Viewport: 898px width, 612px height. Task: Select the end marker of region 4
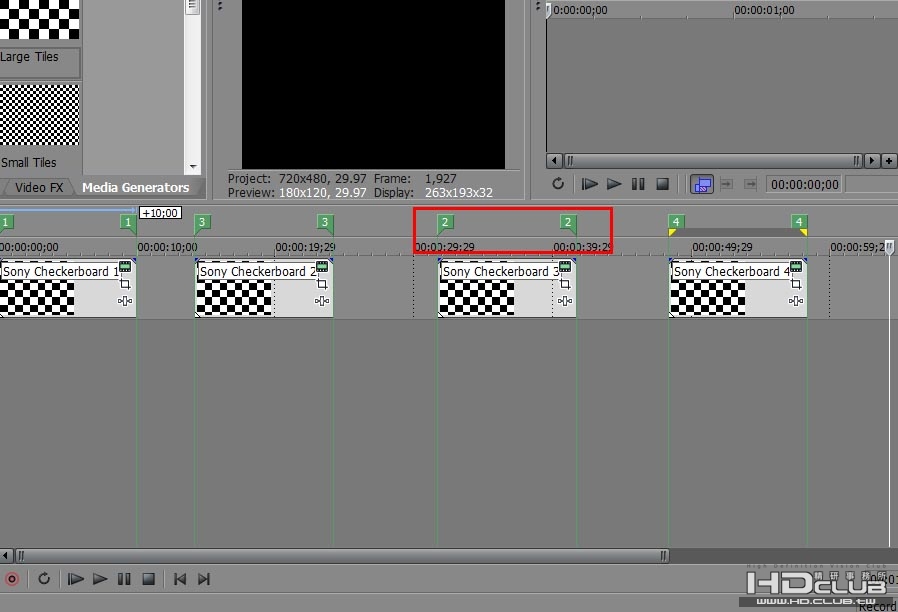799,222
